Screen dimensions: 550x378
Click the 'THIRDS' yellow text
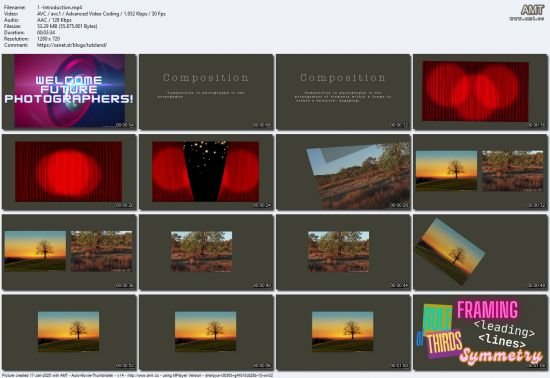(444, 342)
